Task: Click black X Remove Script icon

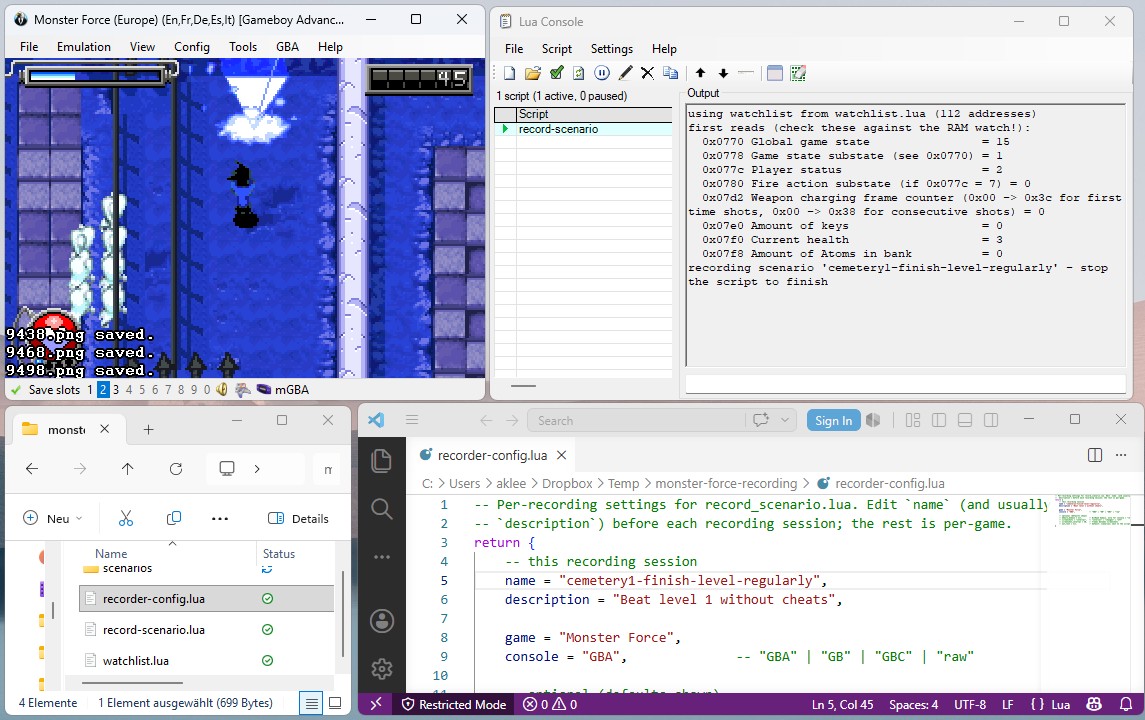Action: tap(648, 73)
